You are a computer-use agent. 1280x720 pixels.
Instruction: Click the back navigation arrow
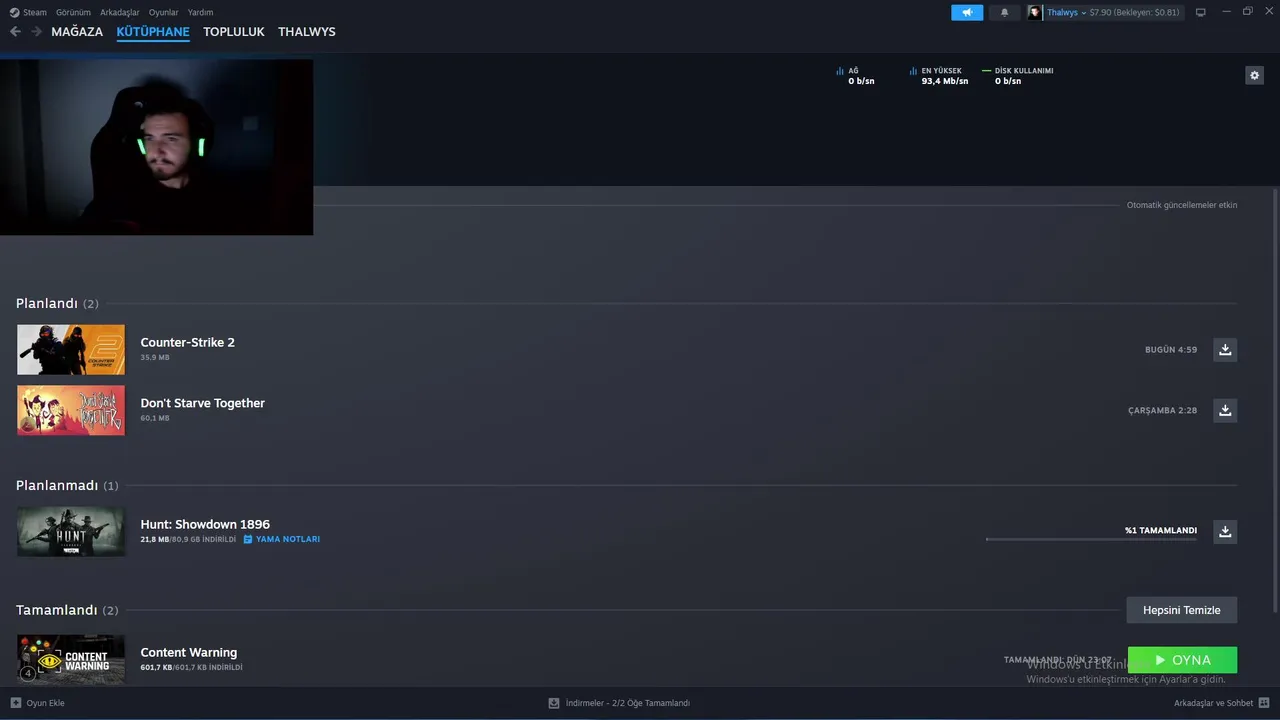click(15, 32)
